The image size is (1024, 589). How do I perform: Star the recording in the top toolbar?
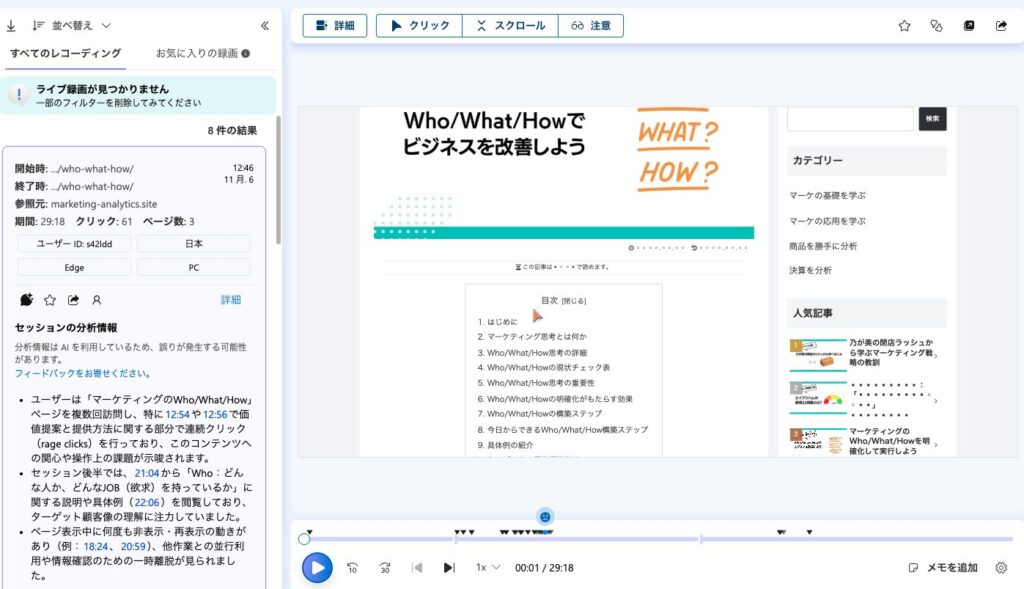click(x=904, y=26)
